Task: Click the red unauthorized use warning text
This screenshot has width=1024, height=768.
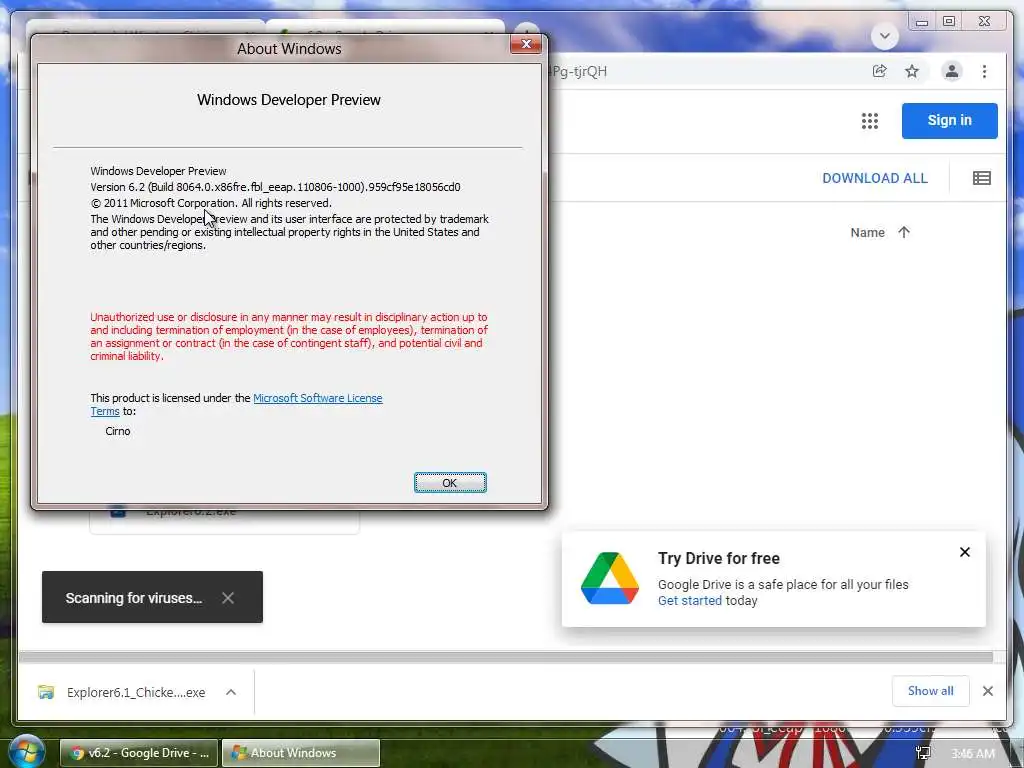Action: pos(289,336)
